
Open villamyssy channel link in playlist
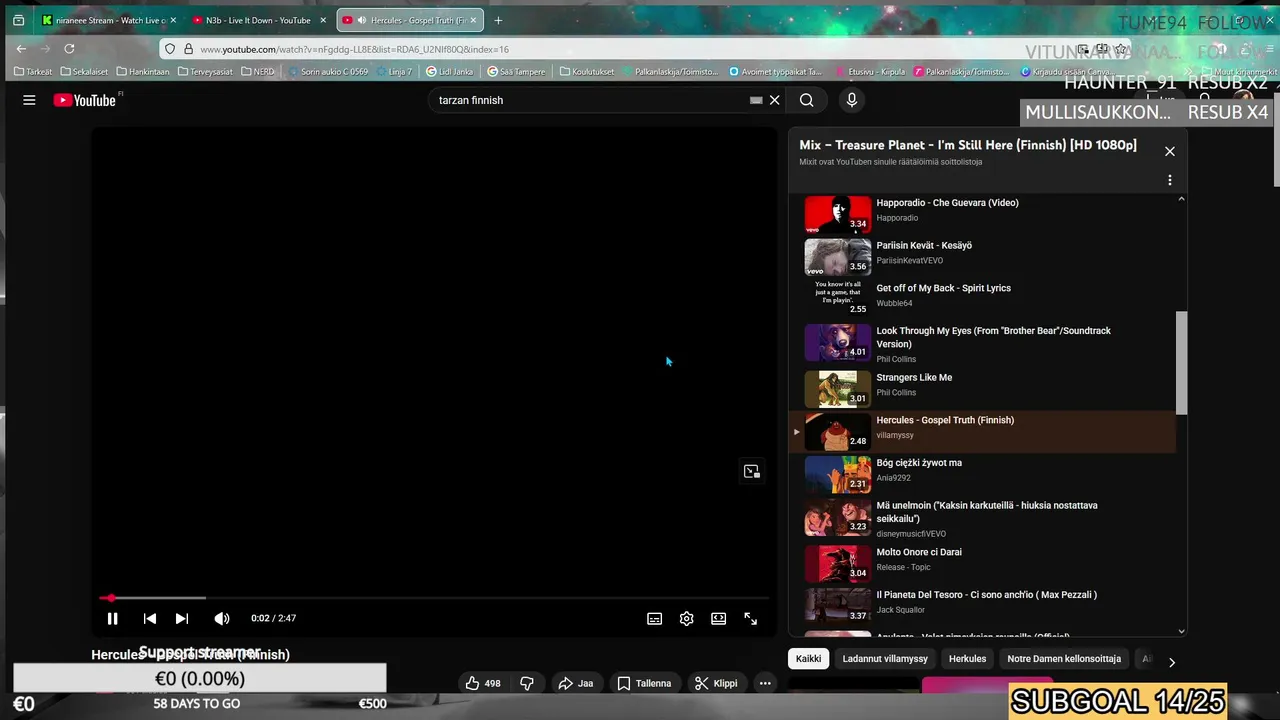(895, 436)
